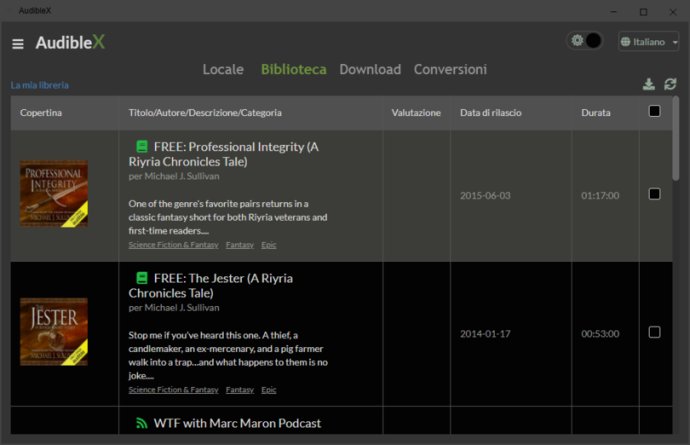The height and width of the screenshot is (445, 690).
Task: Click the globe language icon
Action: [625, 42]
